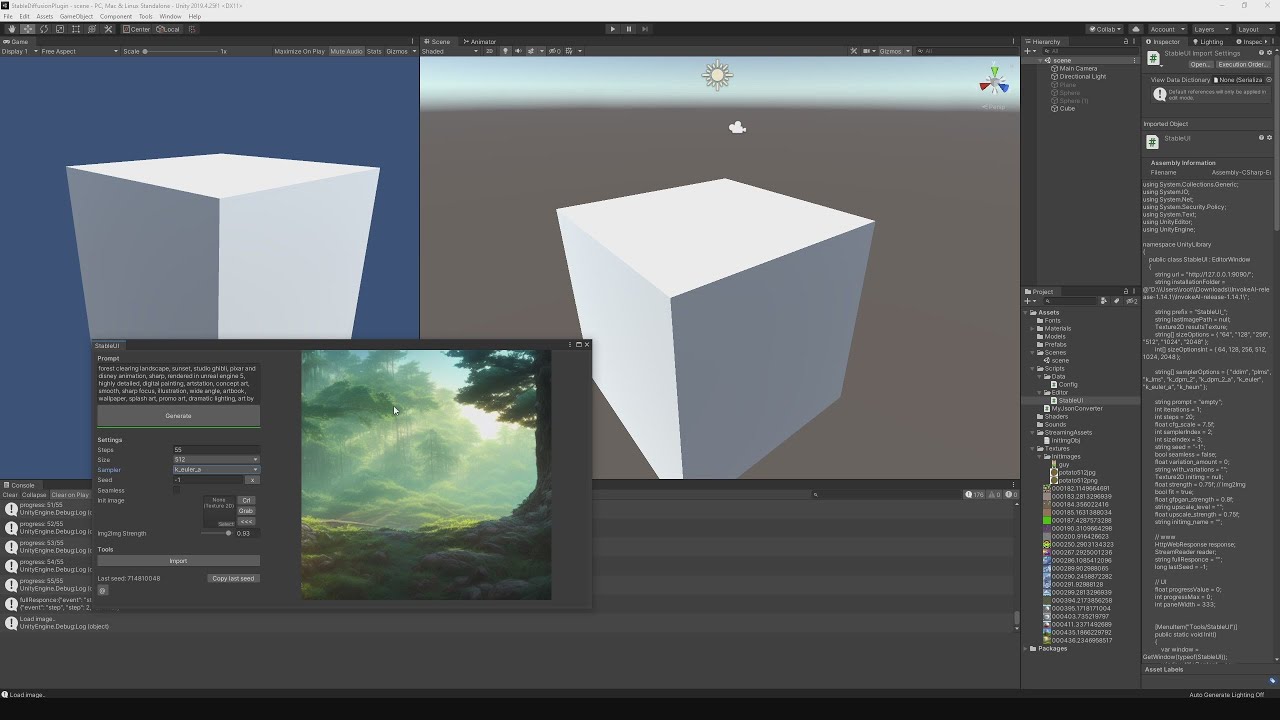Open the GameObject menu
This screenshot has height=720, width=1280.
76,16
